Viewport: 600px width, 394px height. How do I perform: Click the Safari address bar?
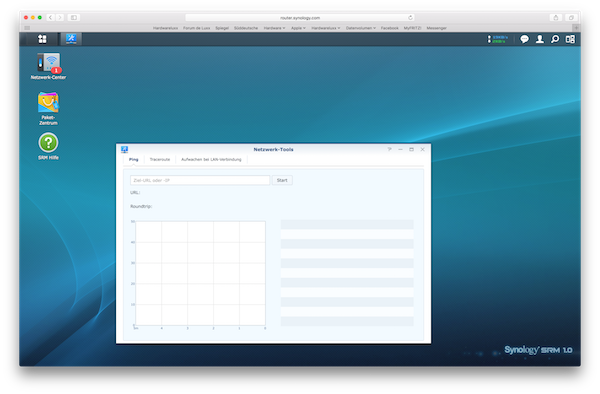300,18
